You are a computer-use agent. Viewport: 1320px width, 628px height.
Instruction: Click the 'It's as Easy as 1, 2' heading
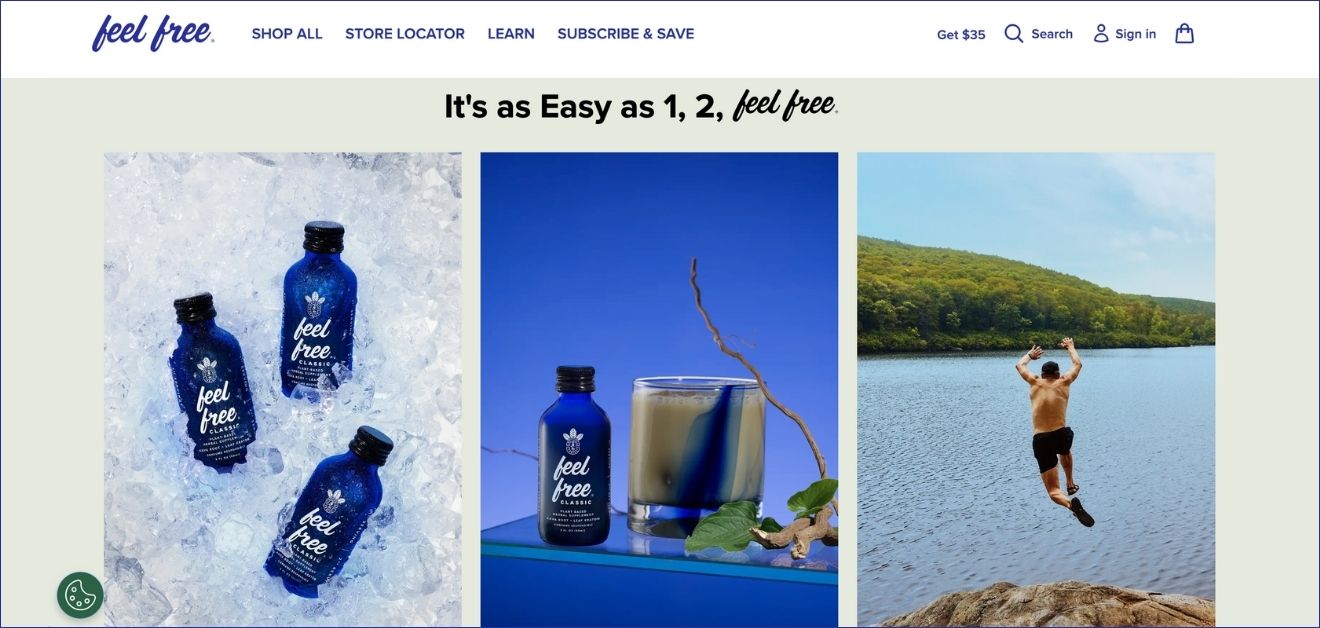(x=584, y=106)
